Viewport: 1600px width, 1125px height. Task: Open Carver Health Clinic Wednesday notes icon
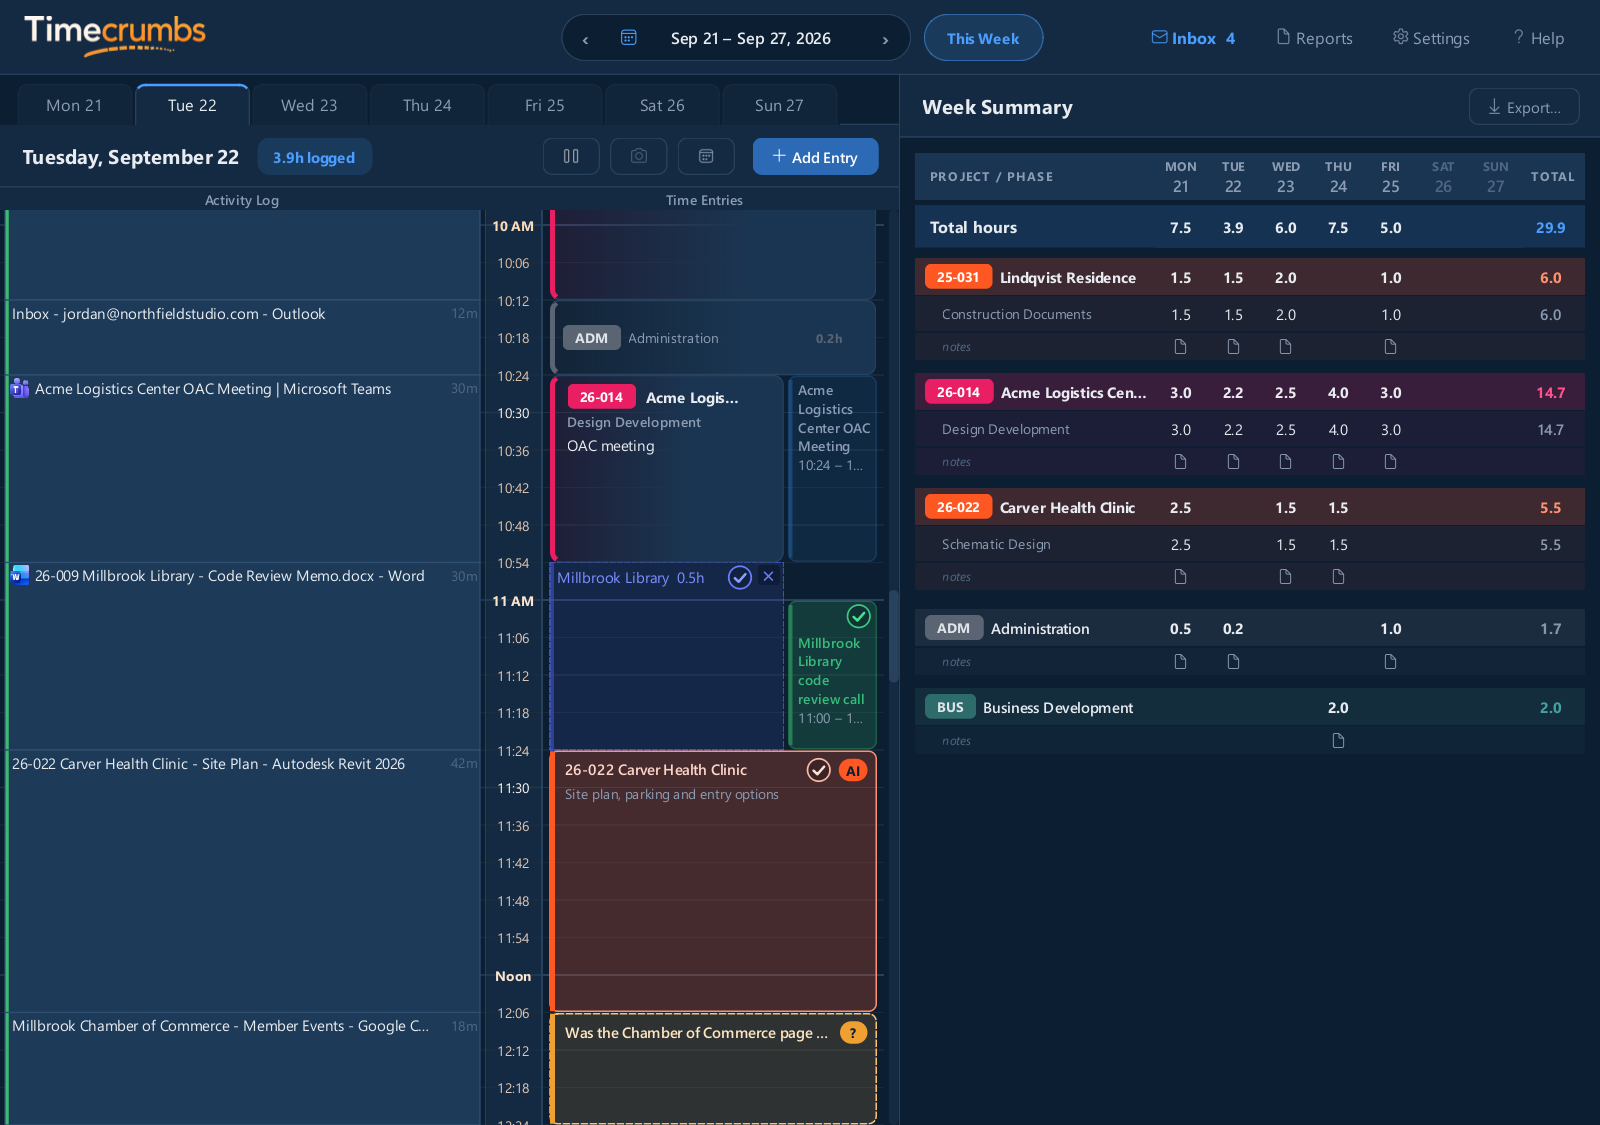(1285, 577)
